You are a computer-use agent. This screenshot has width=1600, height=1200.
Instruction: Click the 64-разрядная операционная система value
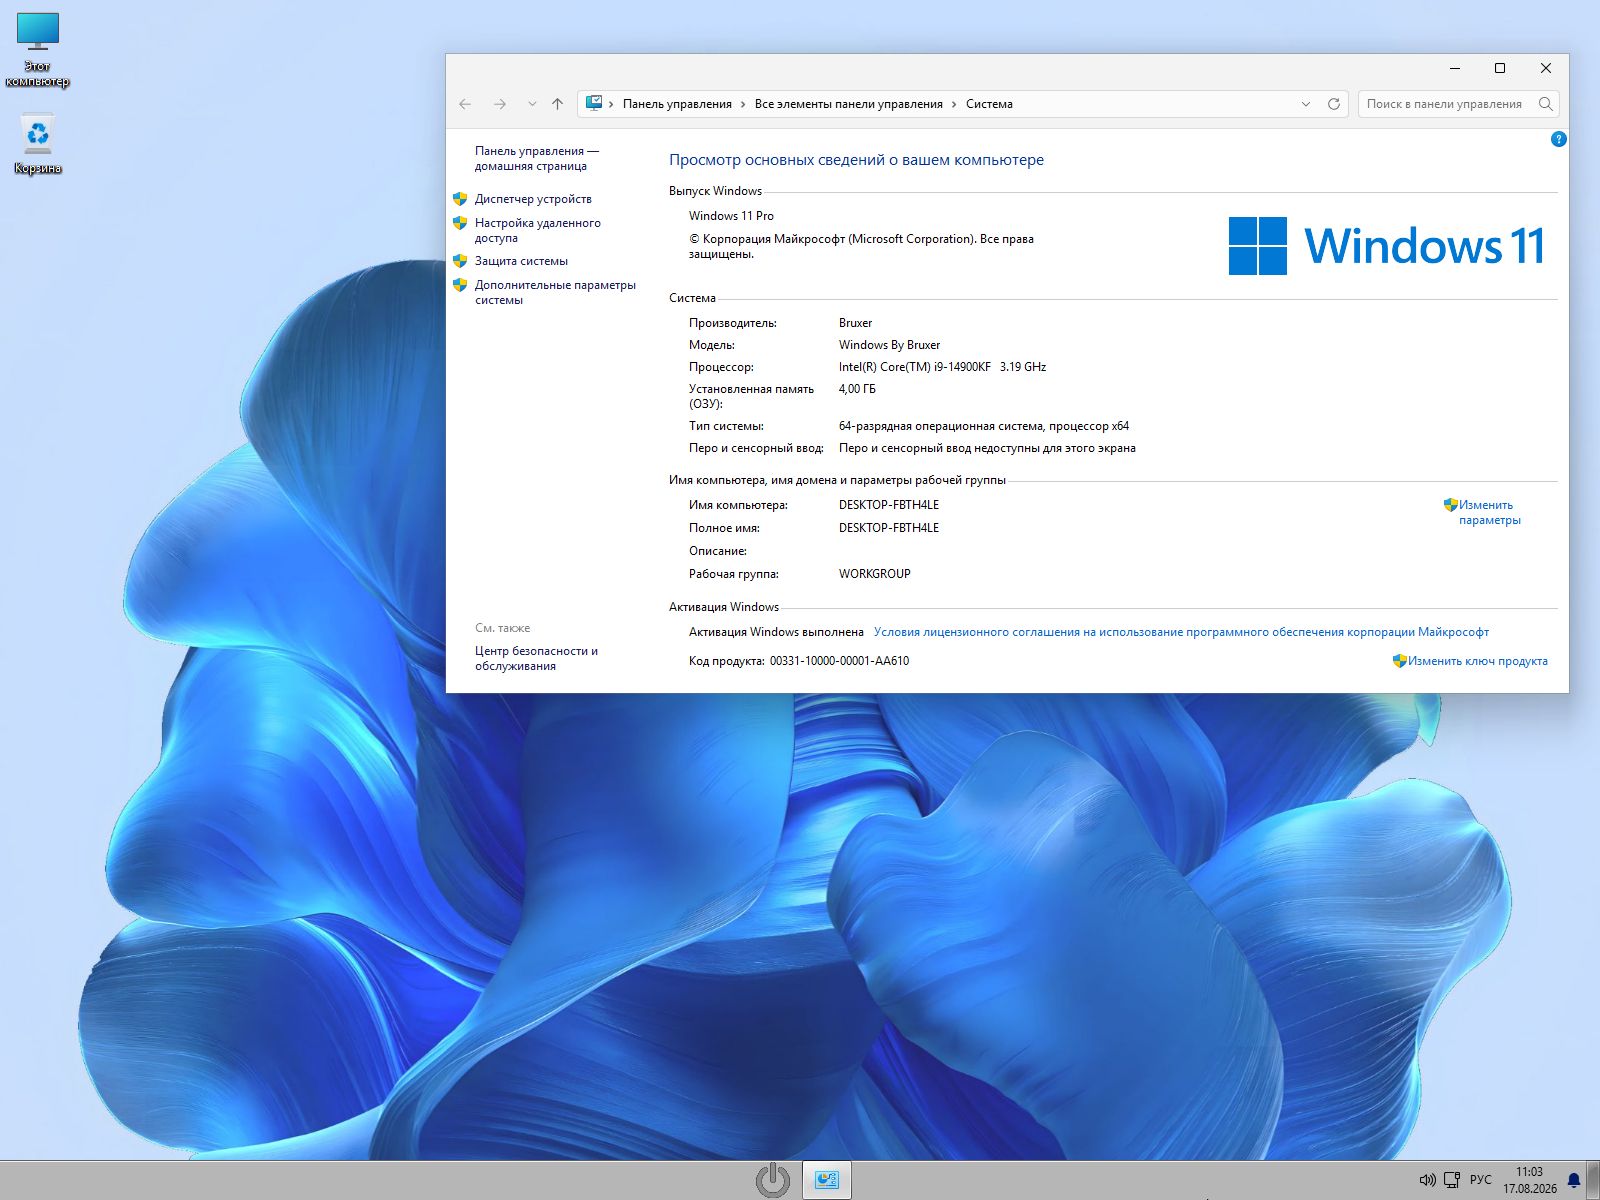(984, 426)
